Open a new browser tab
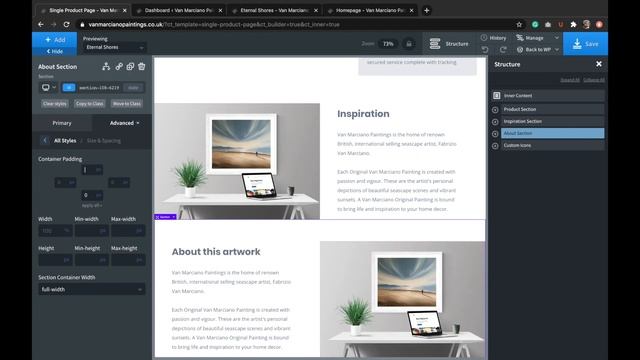The height and width of the screenshot is (360, 640). 427,11
